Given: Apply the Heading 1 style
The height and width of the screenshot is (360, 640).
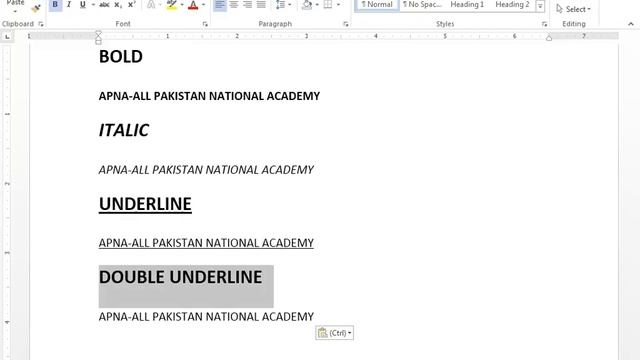Looking at the screenshot, I should (467, 5).
